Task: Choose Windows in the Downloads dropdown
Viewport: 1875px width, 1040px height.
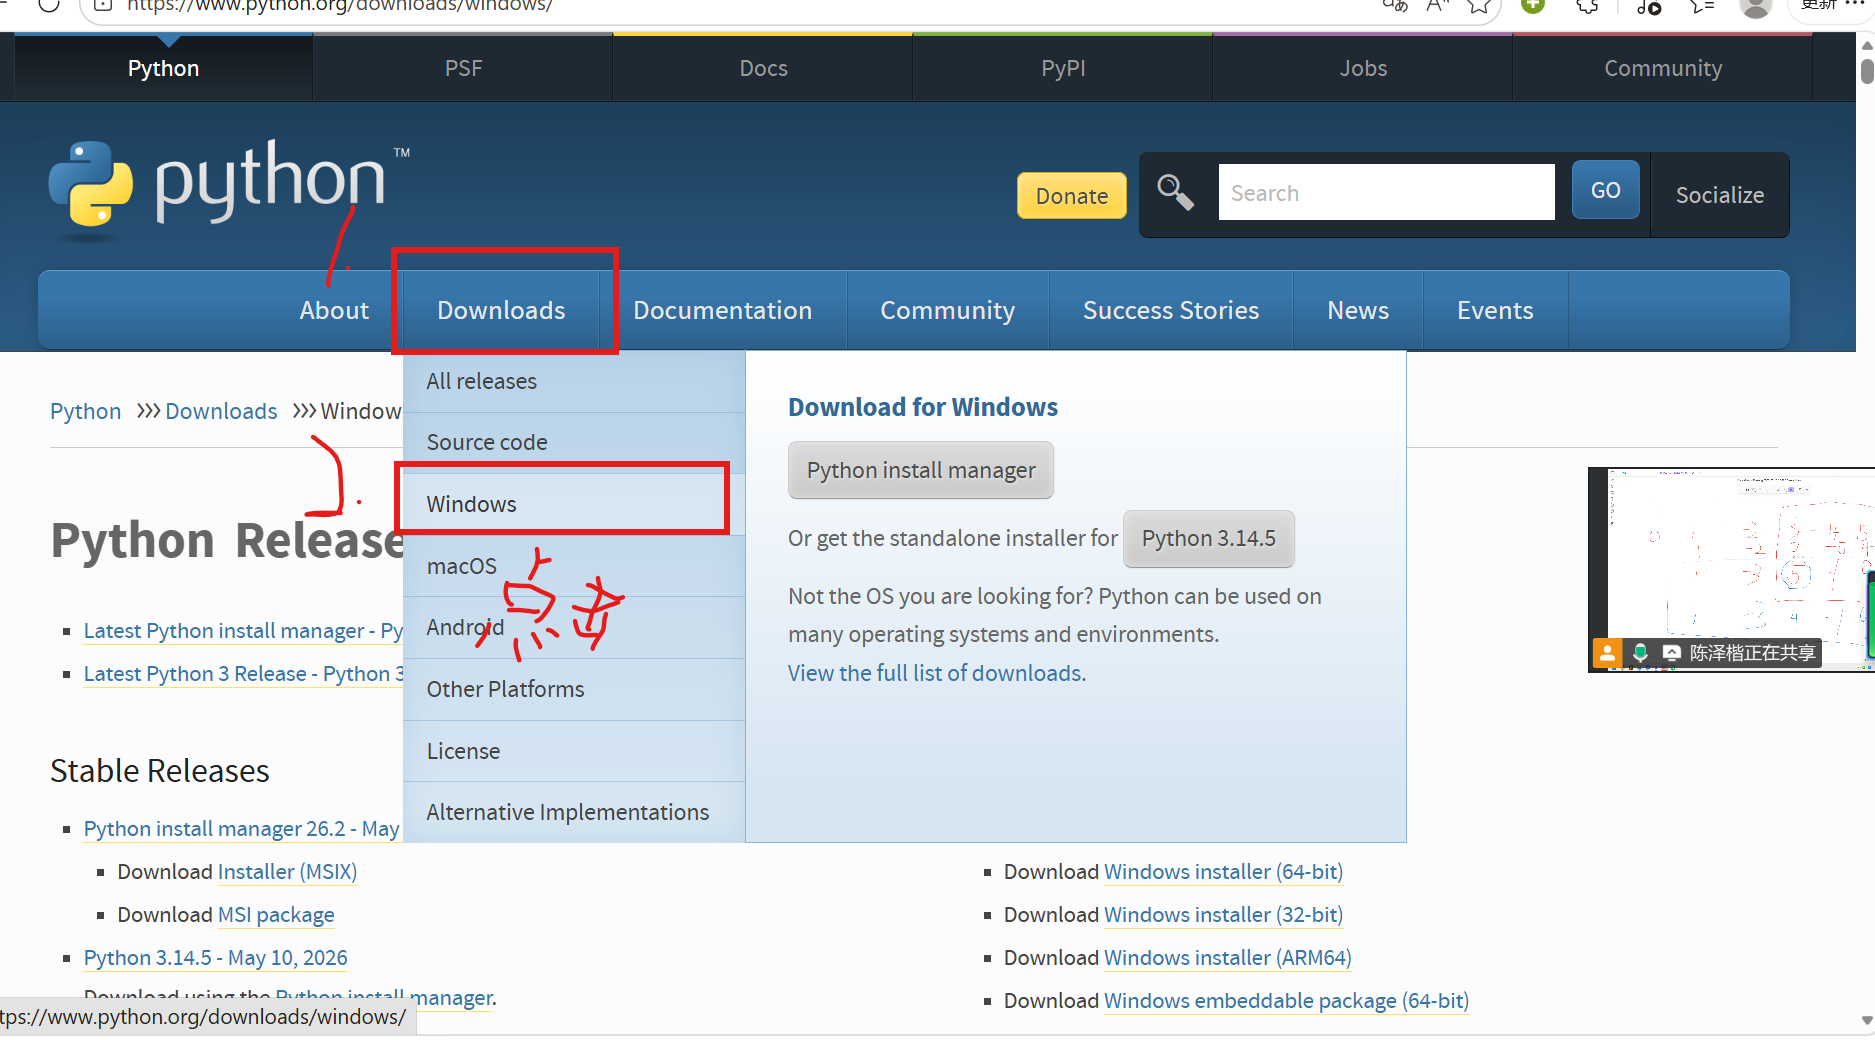Action: (x=574, y=504)
